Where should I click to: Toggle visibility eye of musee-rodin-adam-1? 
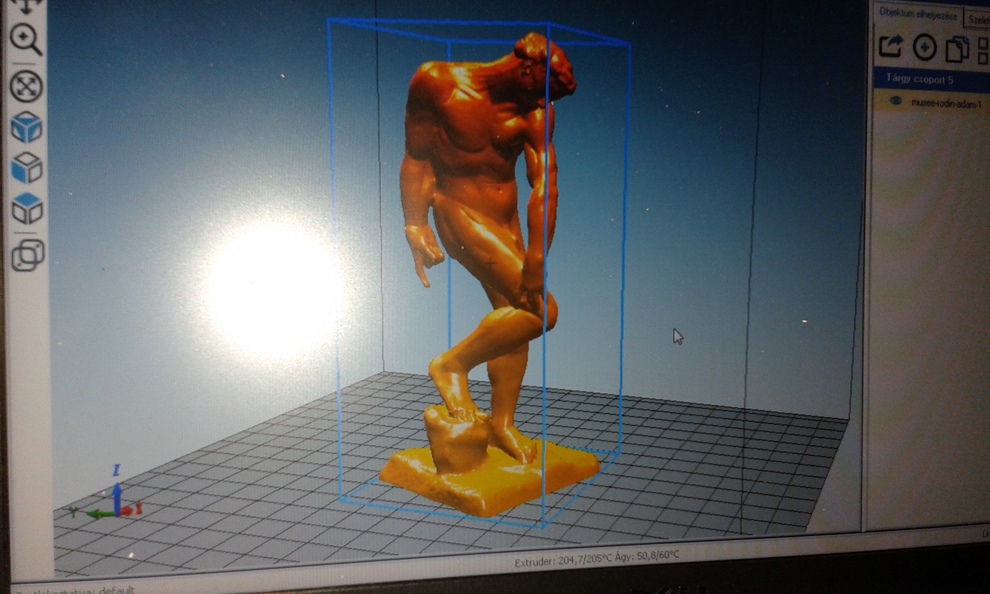[895, 101]
